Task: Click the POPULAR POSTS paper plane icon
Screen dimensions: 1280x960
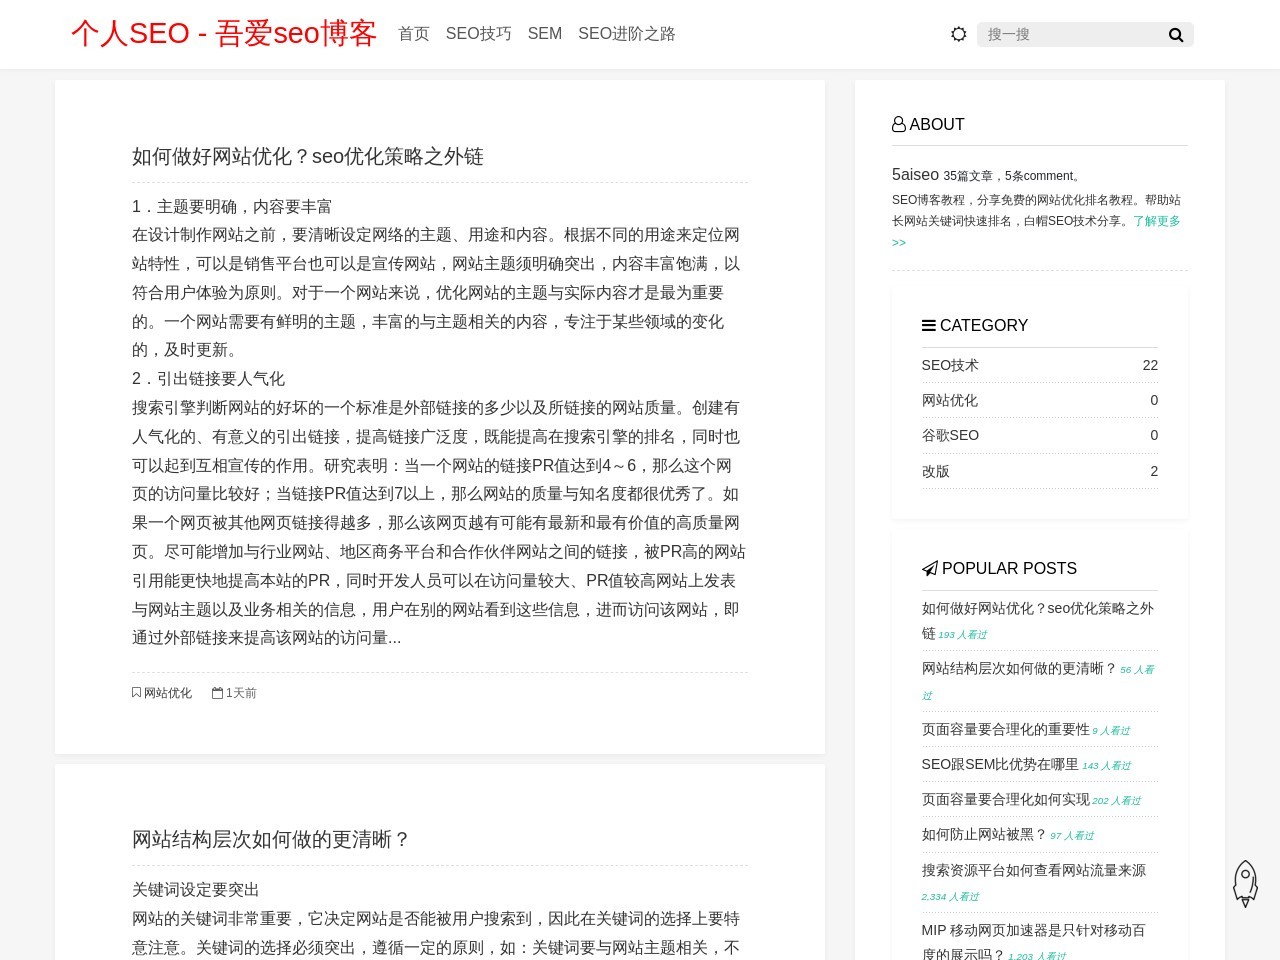Action: tap(930, 568)
